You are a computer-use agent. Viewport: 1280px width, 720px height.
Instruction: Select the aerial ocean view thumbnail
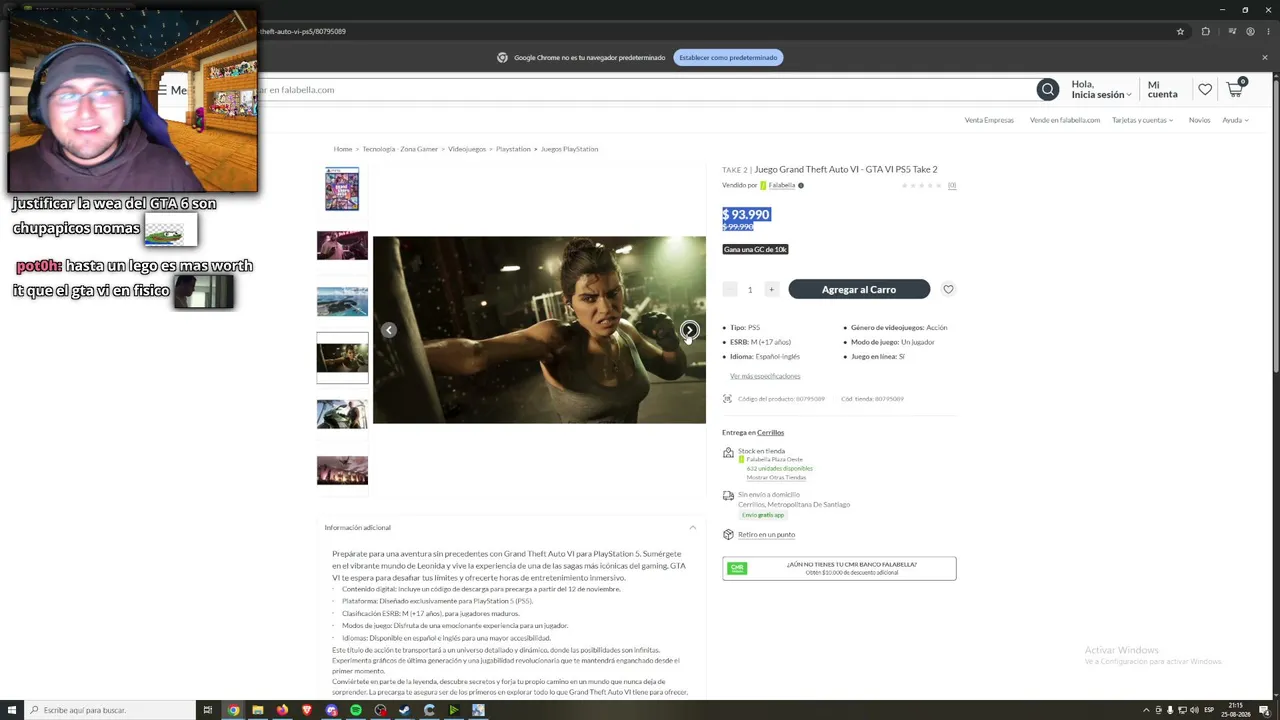point(342,301)
